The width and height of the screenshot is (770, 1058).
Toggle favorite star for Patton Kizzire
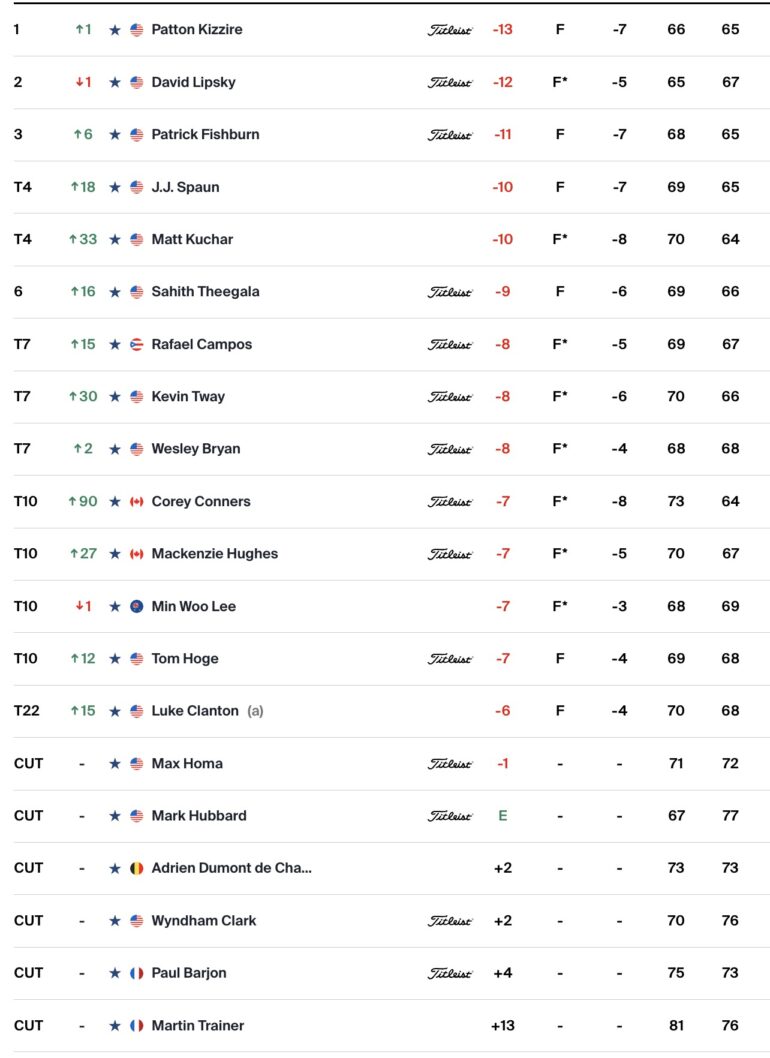click(115, 30)
